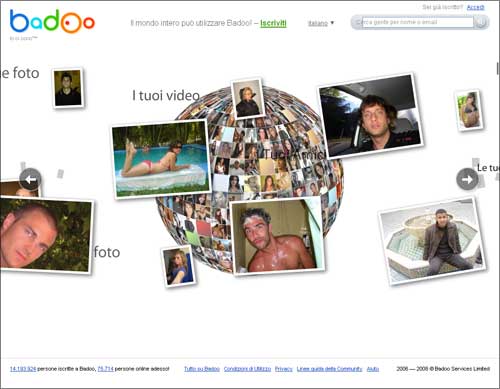
Task: Open the Tutto su Badoo link
Action: pos(202,369)
